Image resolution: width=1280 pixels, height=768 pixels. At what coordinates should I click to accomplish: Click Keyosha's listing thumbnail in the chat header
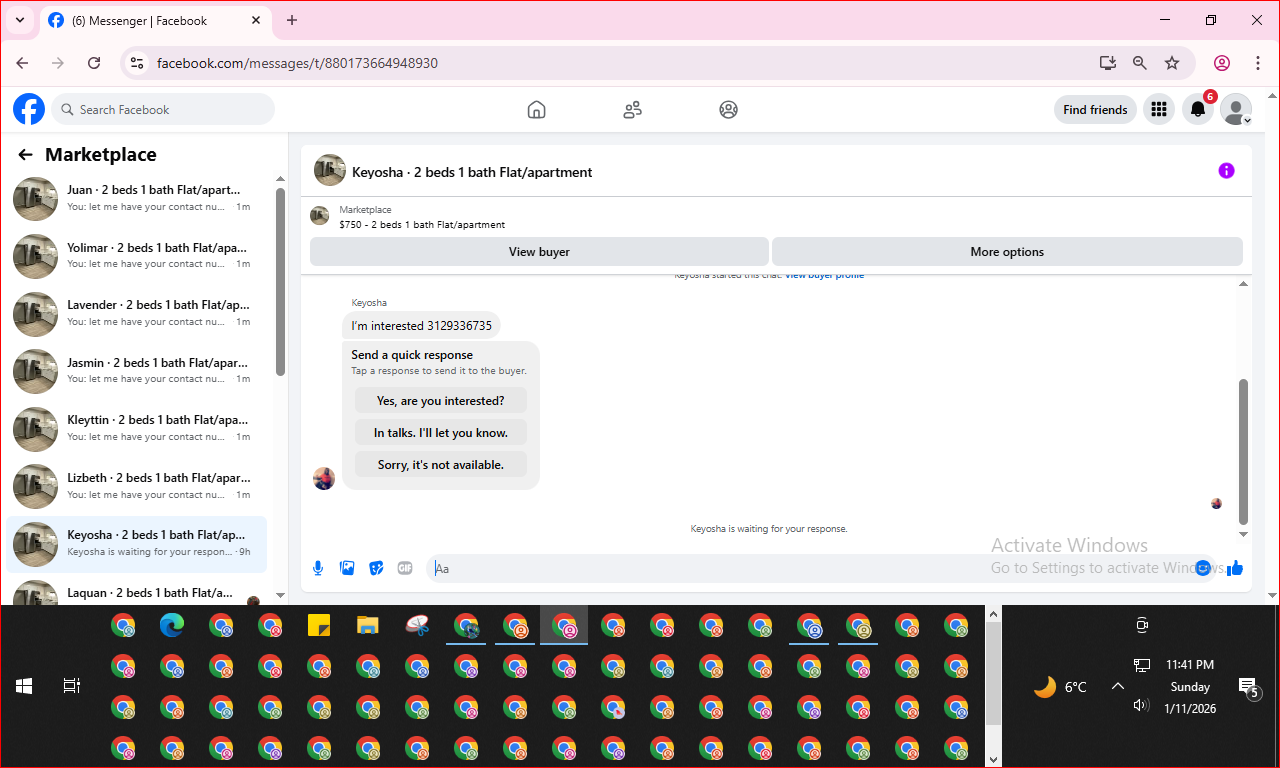tap(330, 171)
